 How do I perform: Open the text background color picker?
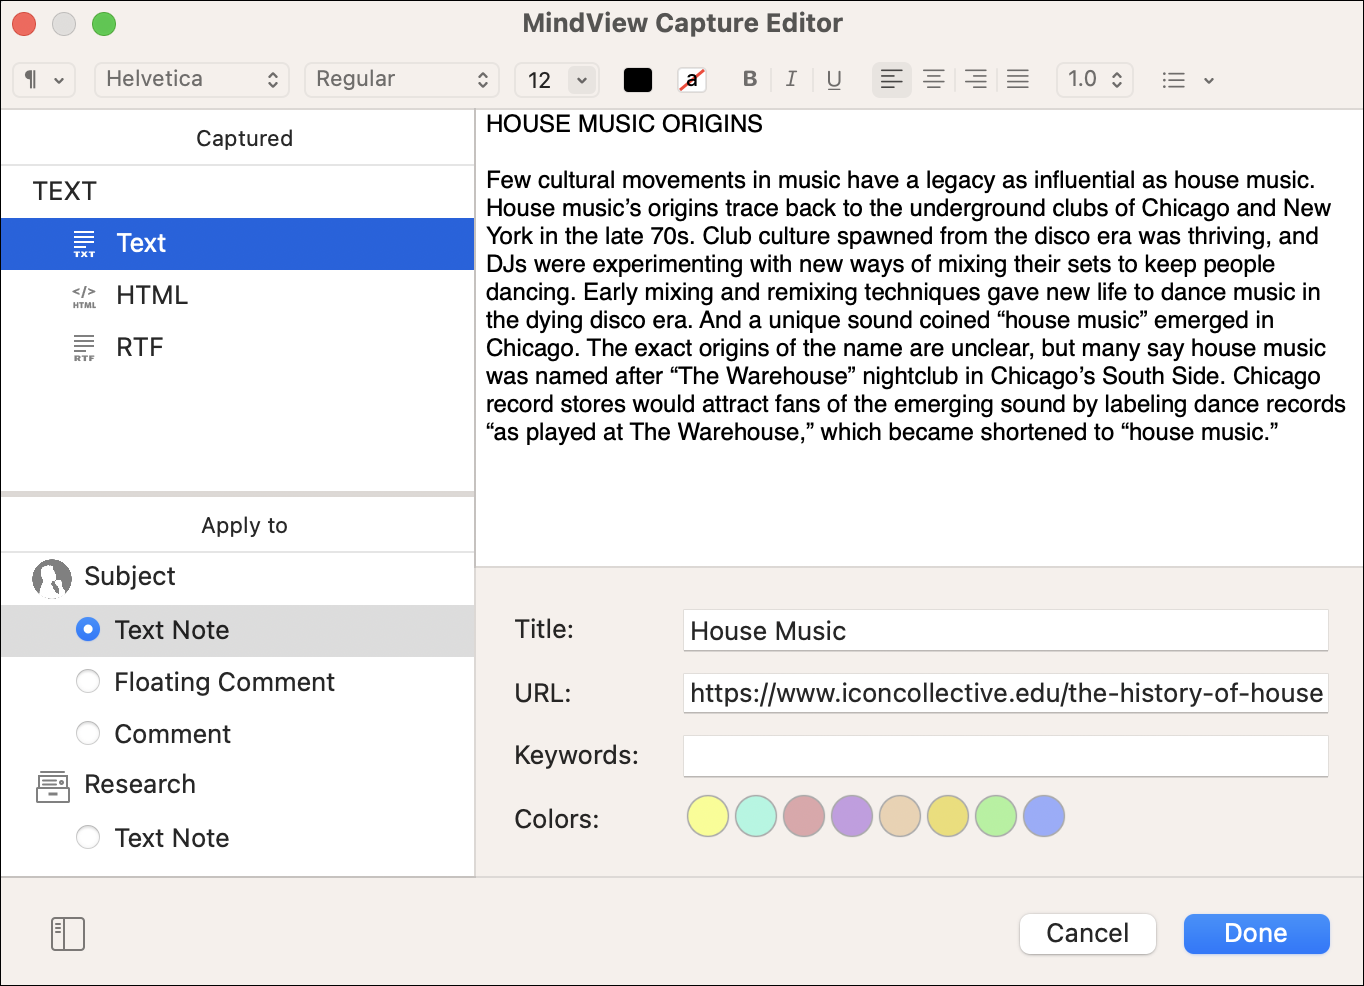(691, 80)
